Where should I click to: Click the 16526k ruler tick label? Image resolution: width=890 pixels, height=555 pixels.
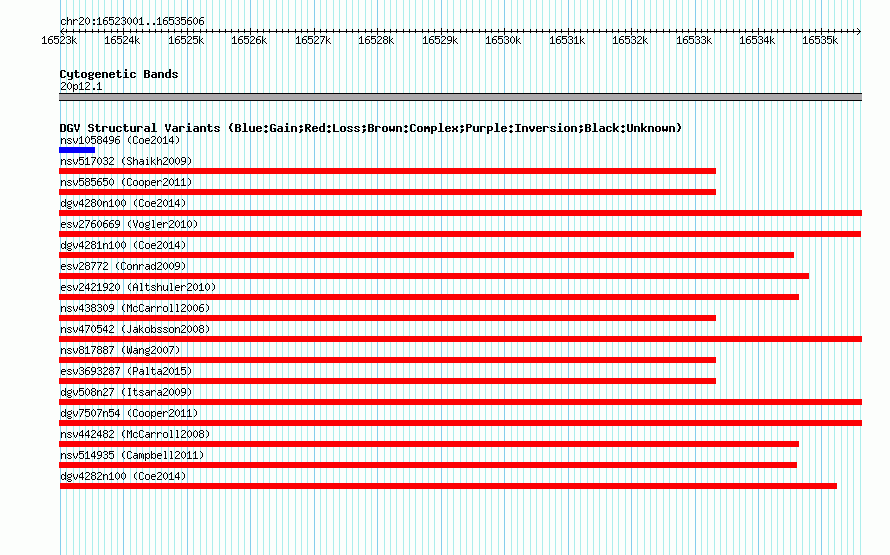coord(249,40)
